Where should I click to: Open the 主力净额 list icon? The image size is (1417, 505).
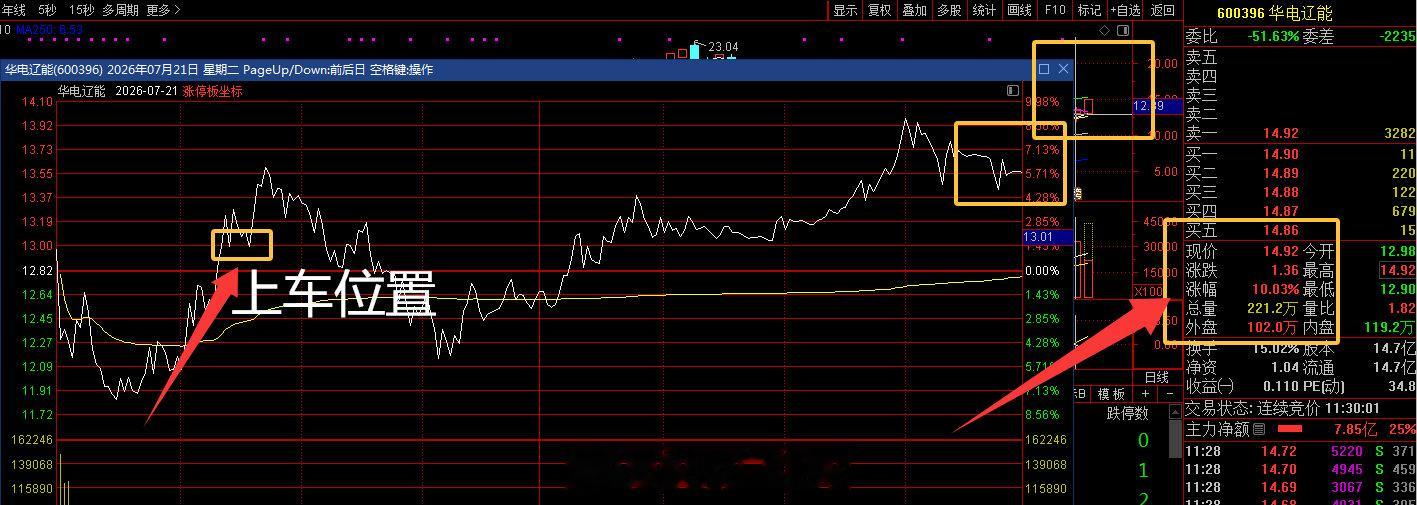click(x=1258, y=429)
